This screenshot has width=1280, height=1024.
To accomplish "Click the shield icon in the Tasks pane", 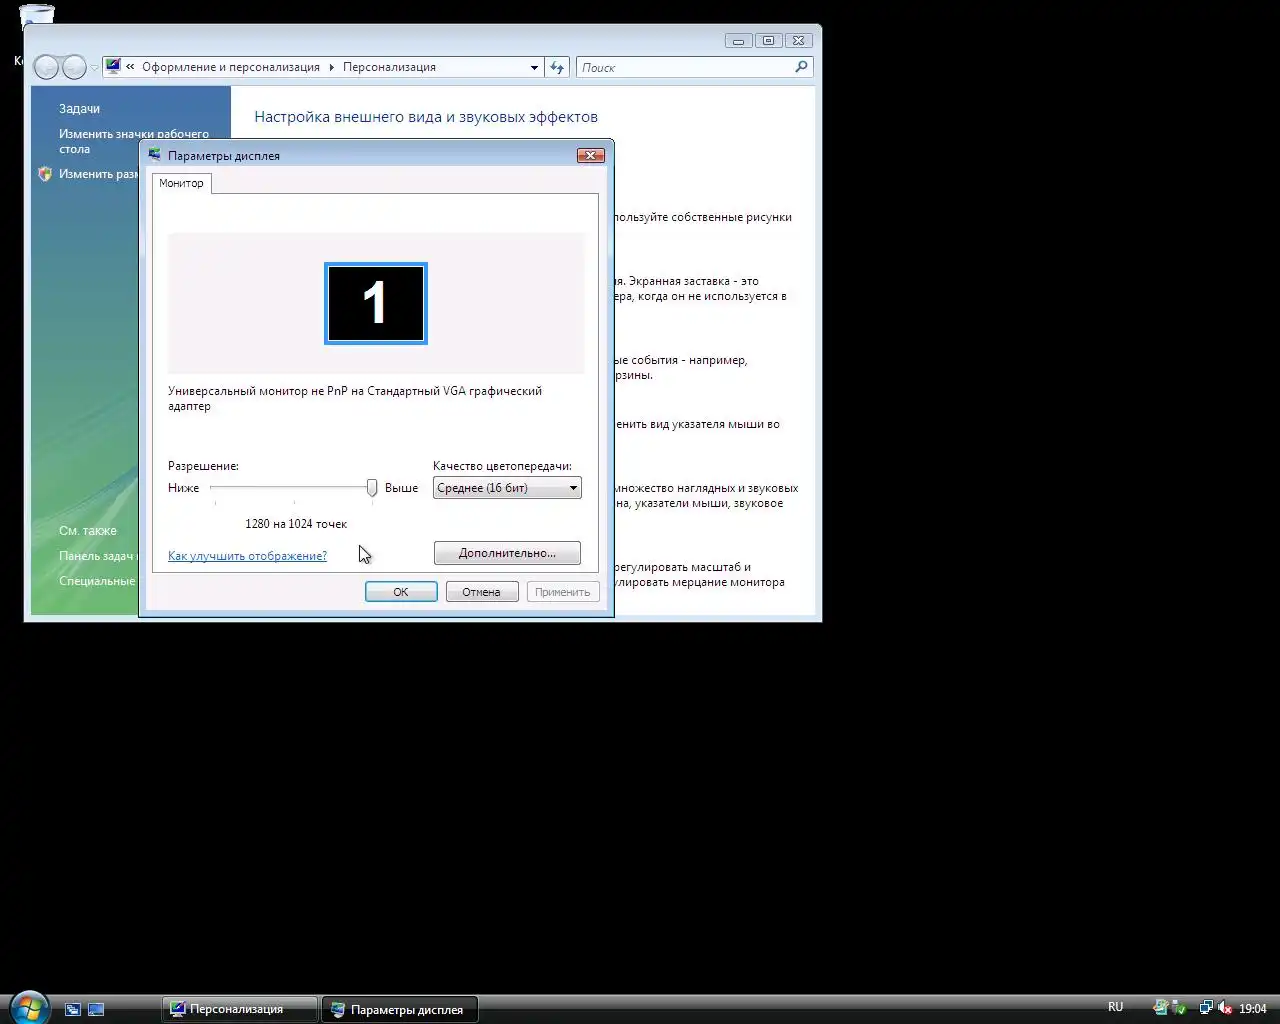I will click(x=45, y=174).
